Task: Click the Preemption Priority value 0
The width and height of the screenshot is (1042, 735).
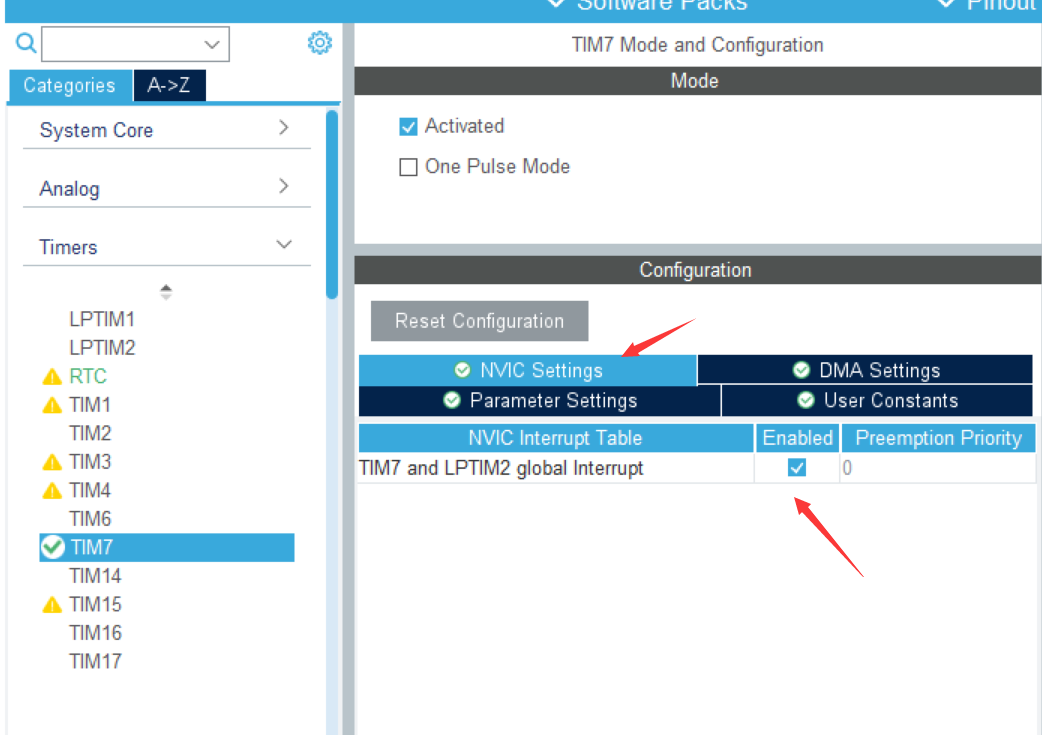Action: tap(847, 469)
